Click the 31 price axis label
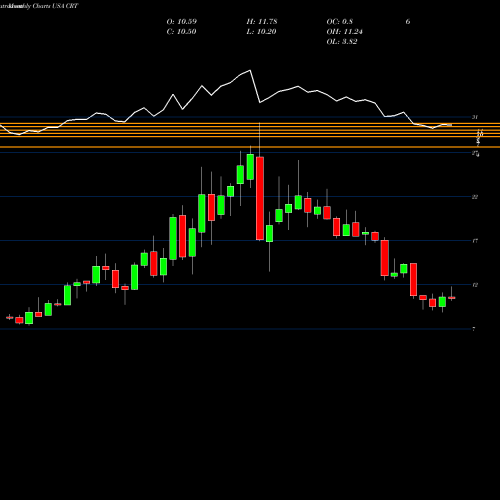 (x=475, y=117)
